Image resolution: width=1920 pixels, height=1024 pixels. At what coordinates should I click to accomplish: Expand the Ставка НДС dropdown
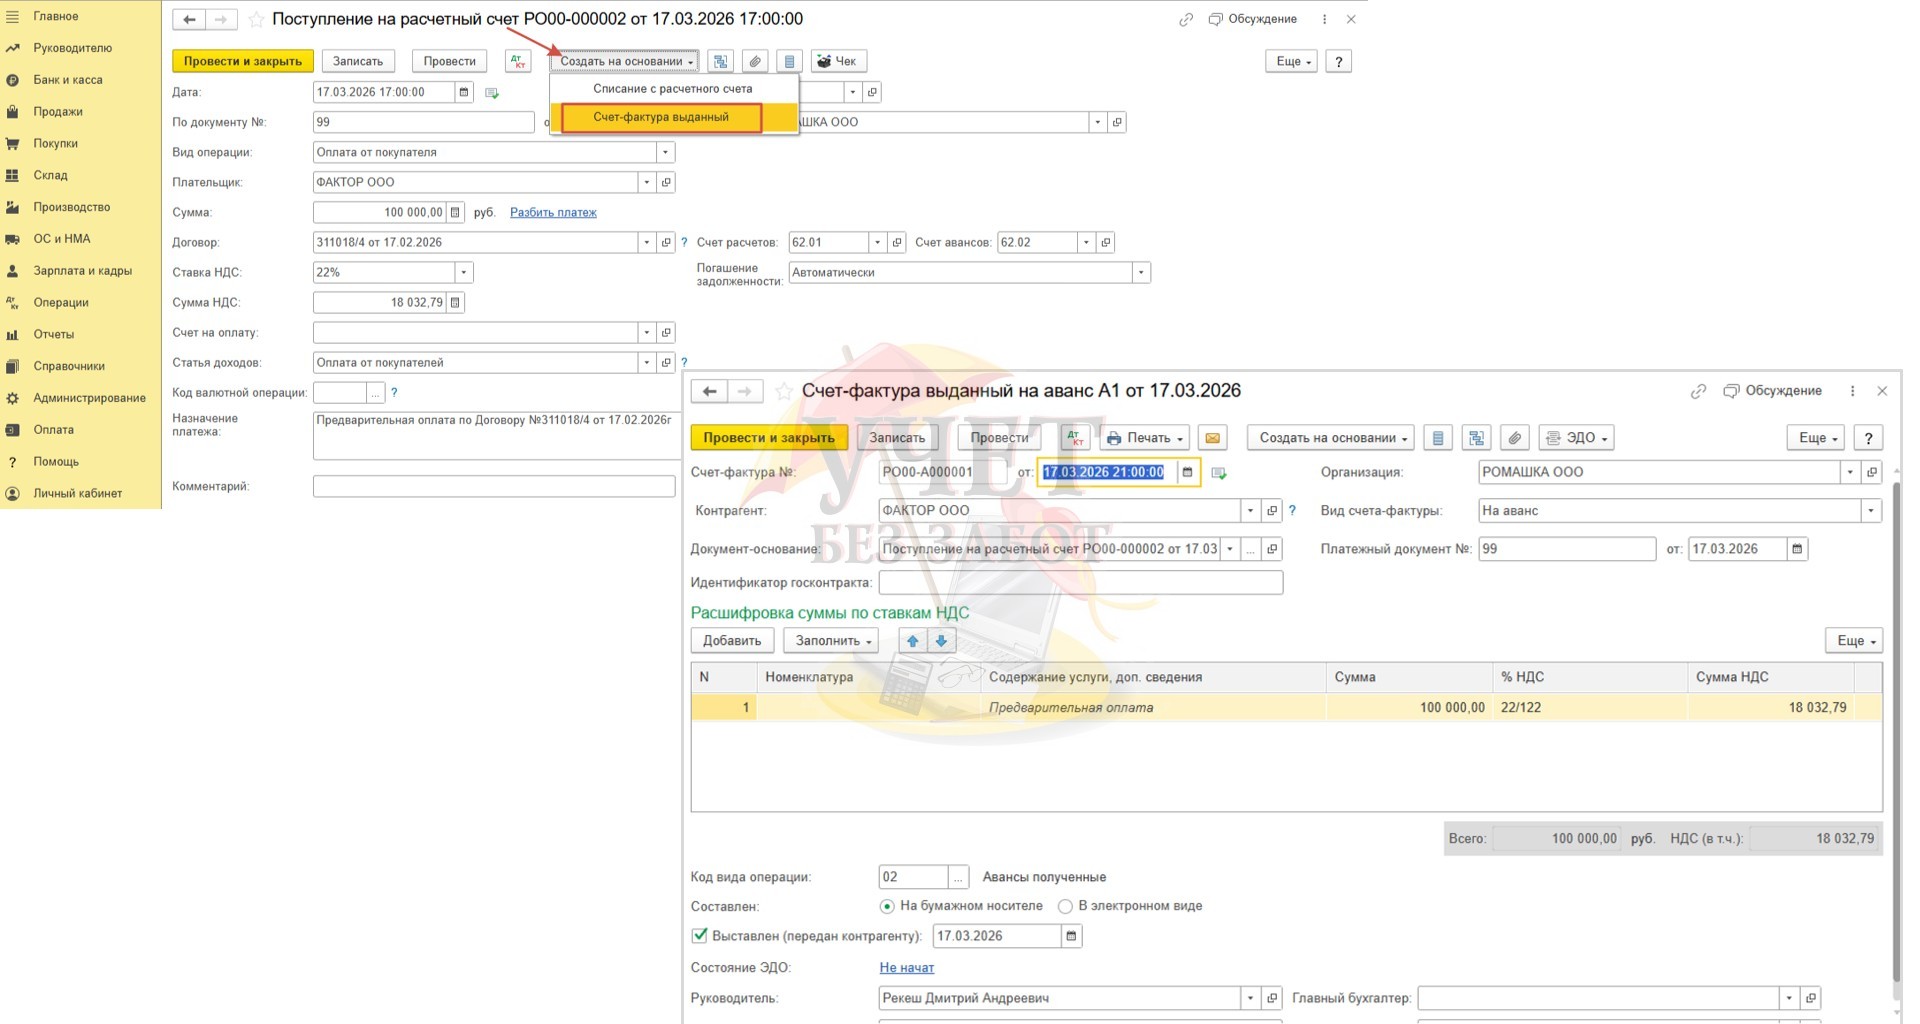[463, 272]
